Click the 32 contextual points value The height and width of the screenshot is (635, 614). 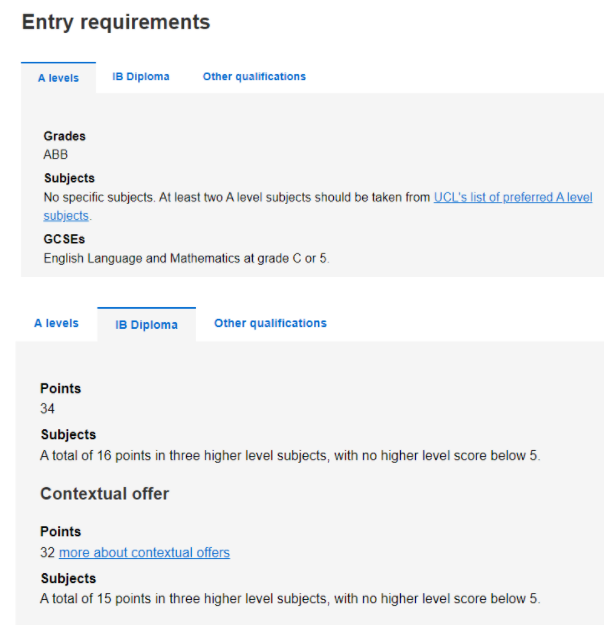click(47, 552)
